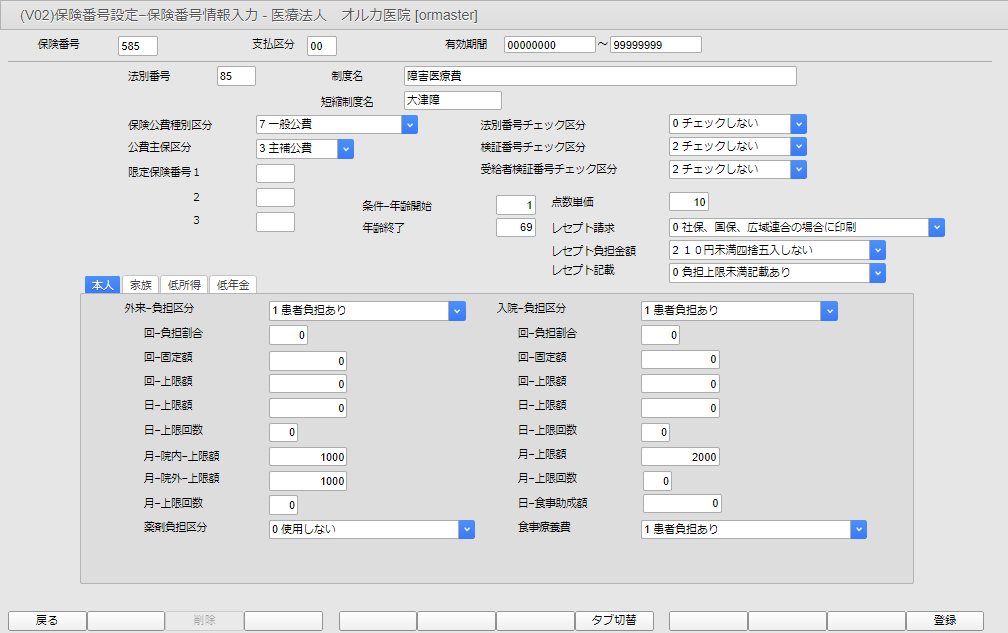
Task: Expand the 食事療養費 dropdown
Action: (x=858, y=529)
